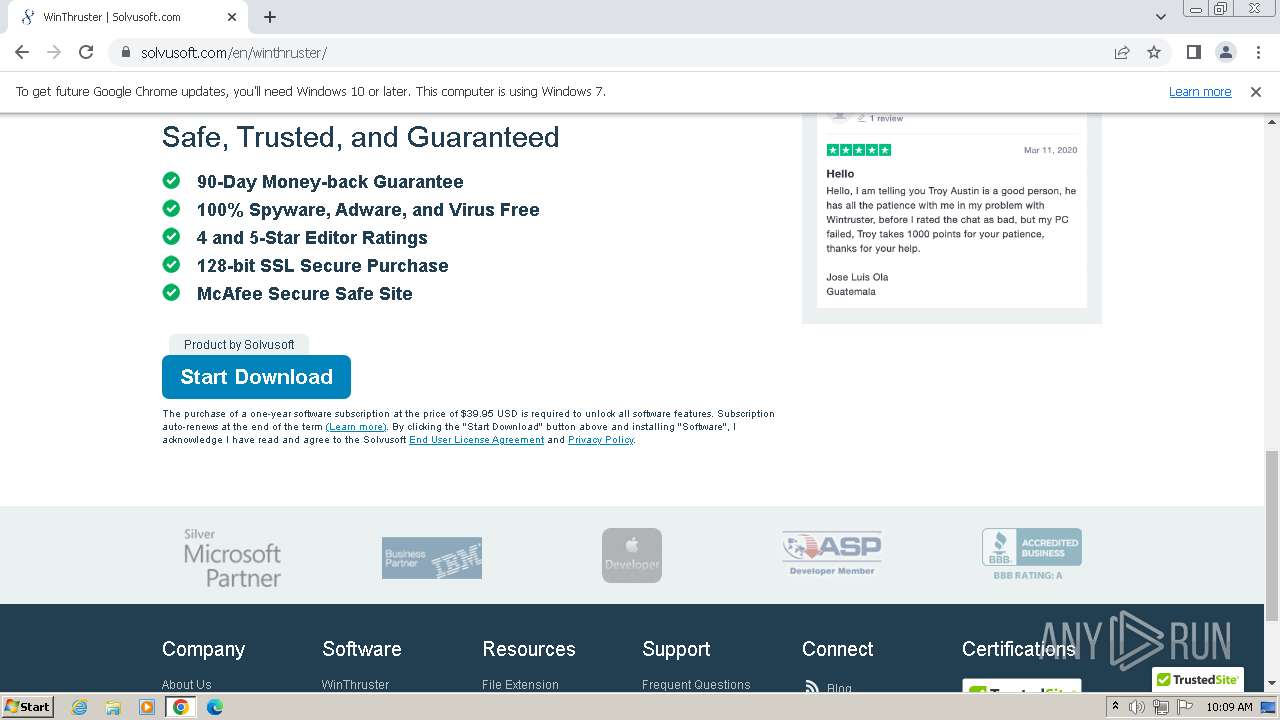Launch Internet Explorer from the taskbar
Screen dimensions: 1280x720
[x=80, y=707]
